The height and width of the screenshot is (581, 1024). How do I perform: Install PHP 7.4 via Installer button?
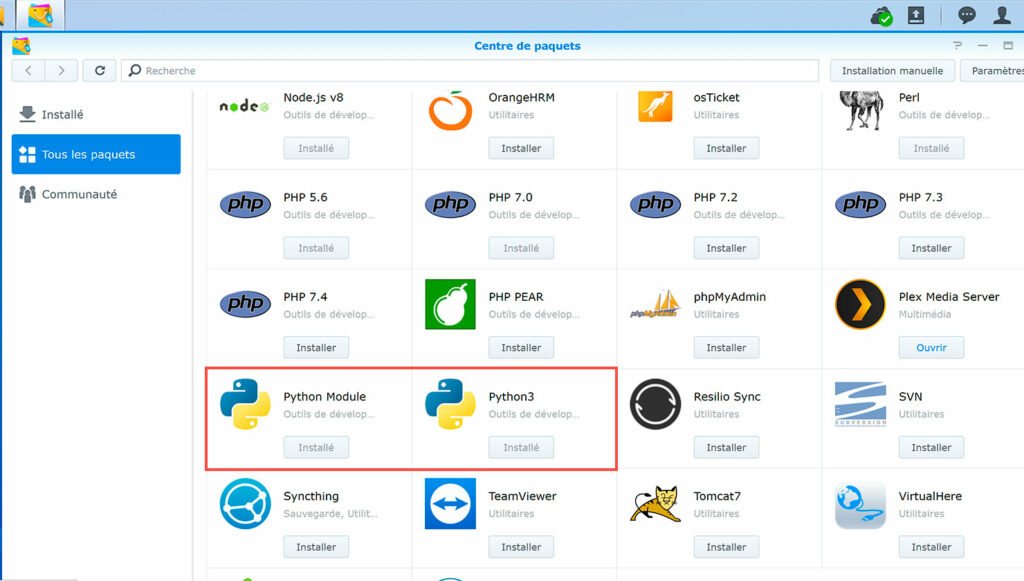(316, 347)
